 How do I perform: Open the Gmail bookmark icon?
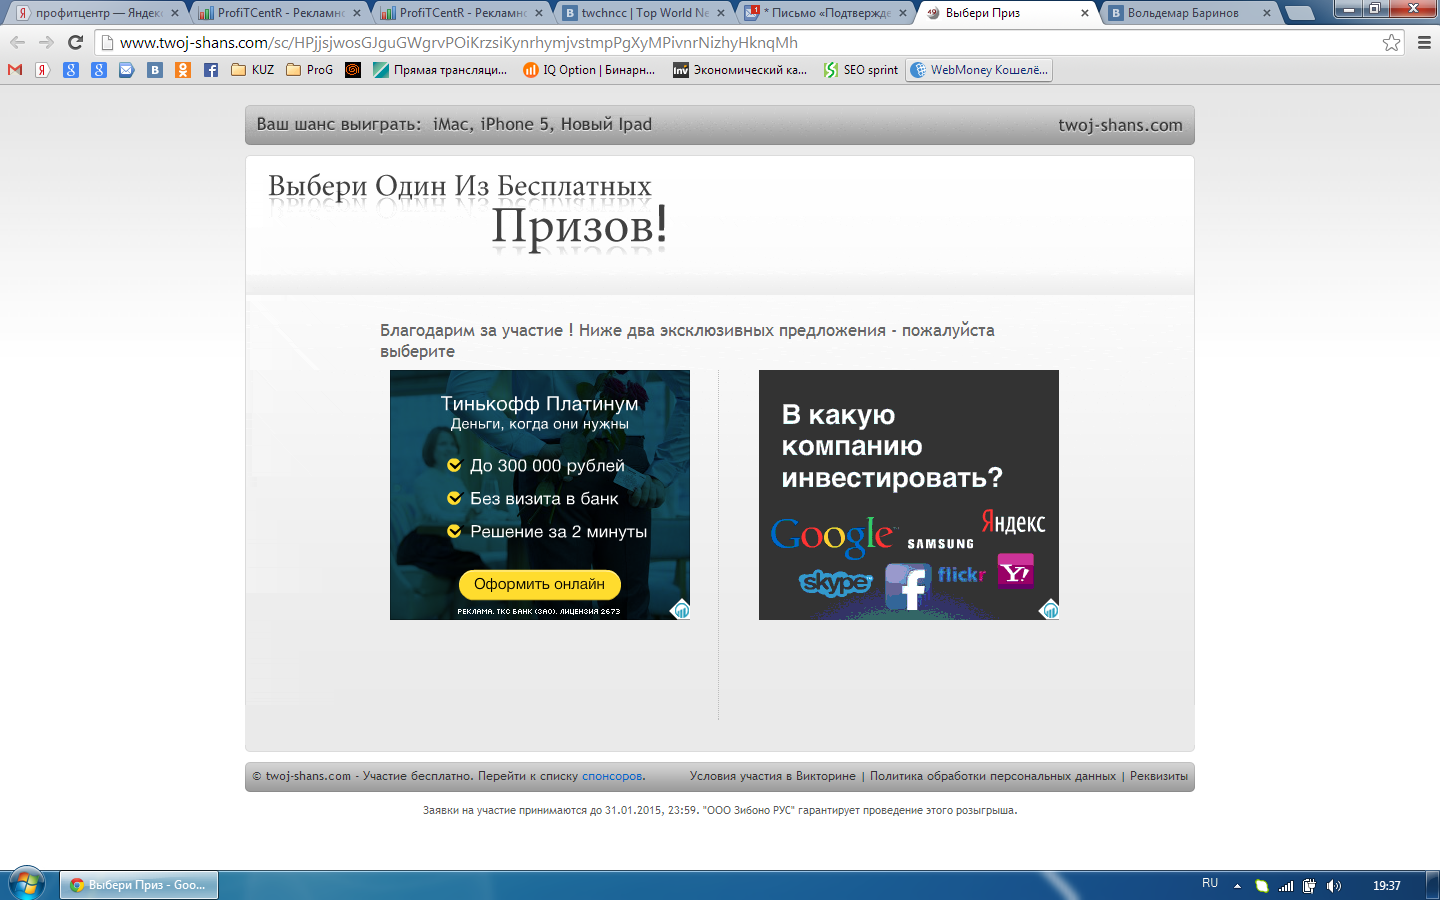pos(15,70)
